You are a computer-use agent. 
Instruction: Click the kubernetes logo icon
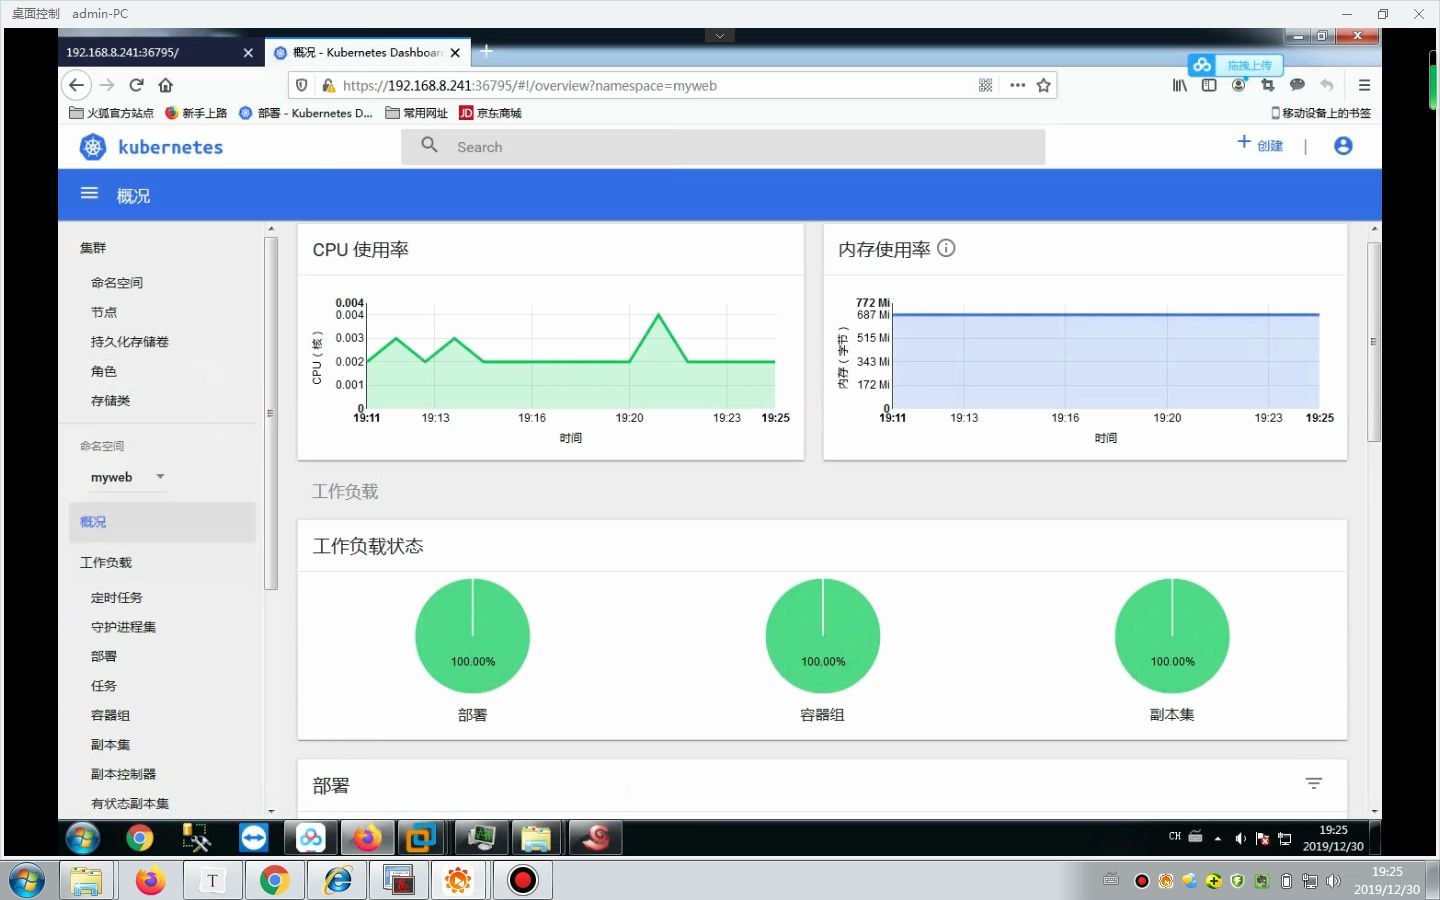tap(93, 147)
